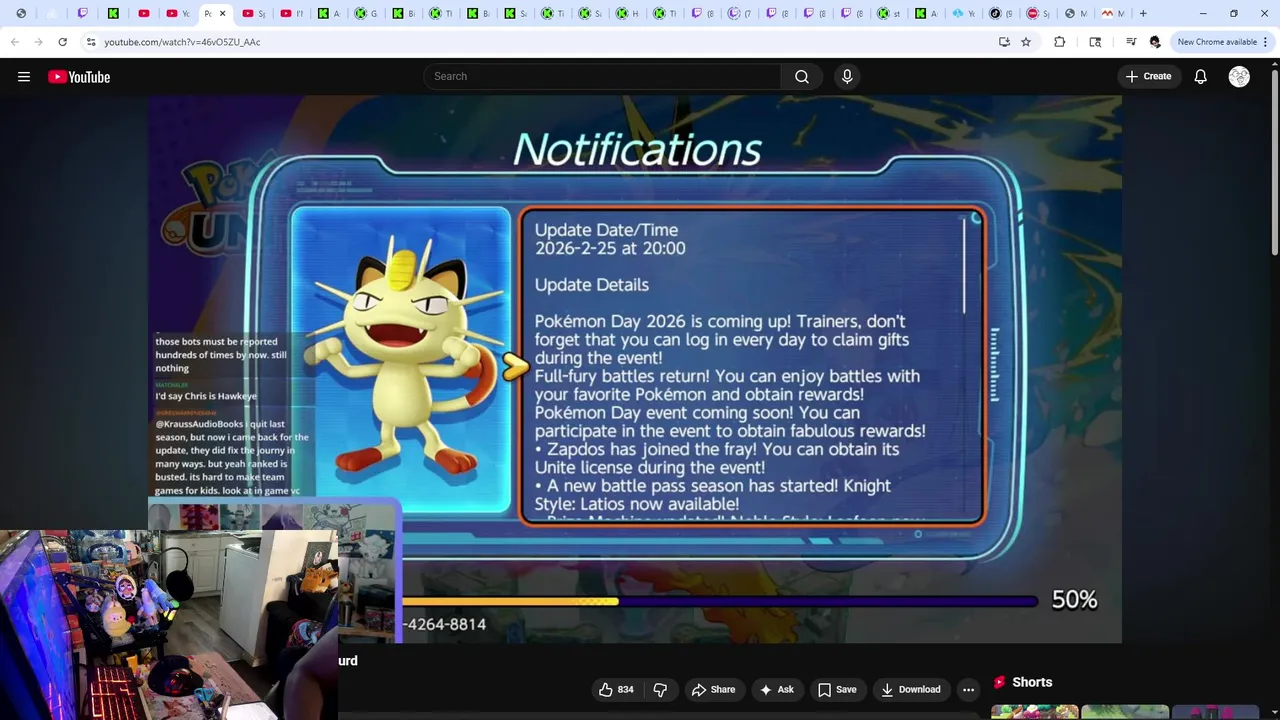Save the video to a playlist
The height and width of the screenshot is (720, 1280).
tap(837, 689)
